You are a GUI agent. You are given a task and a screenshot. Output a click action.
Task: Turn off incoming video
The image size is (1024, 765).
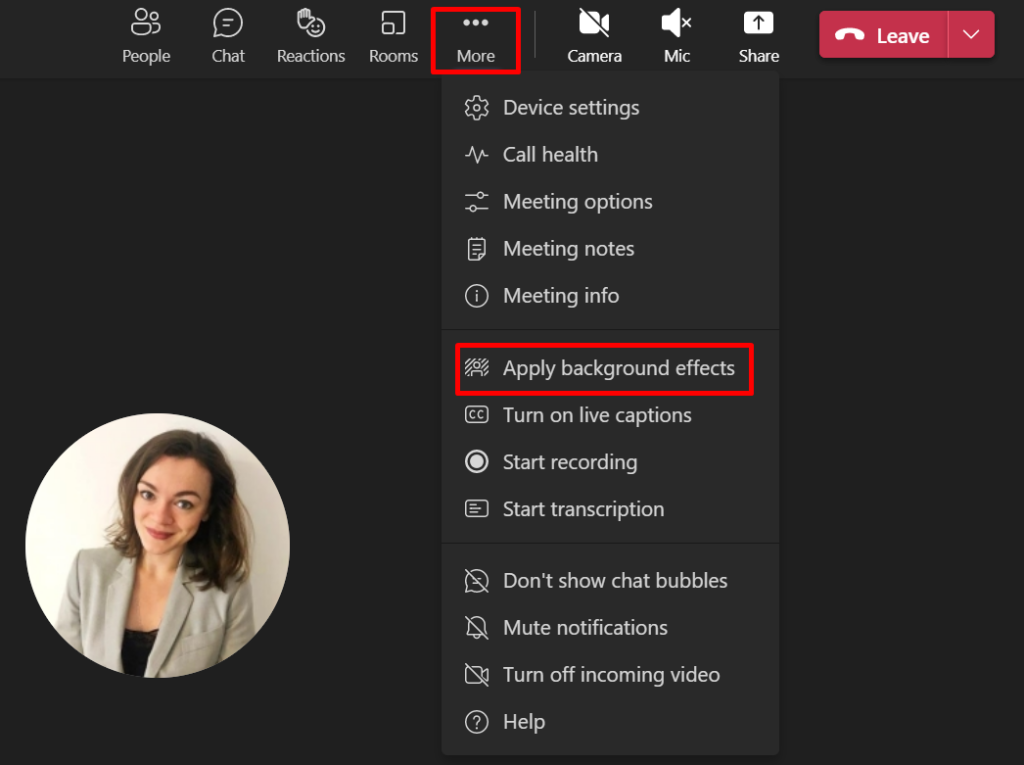pyautogui.click(x=610, y=675)
